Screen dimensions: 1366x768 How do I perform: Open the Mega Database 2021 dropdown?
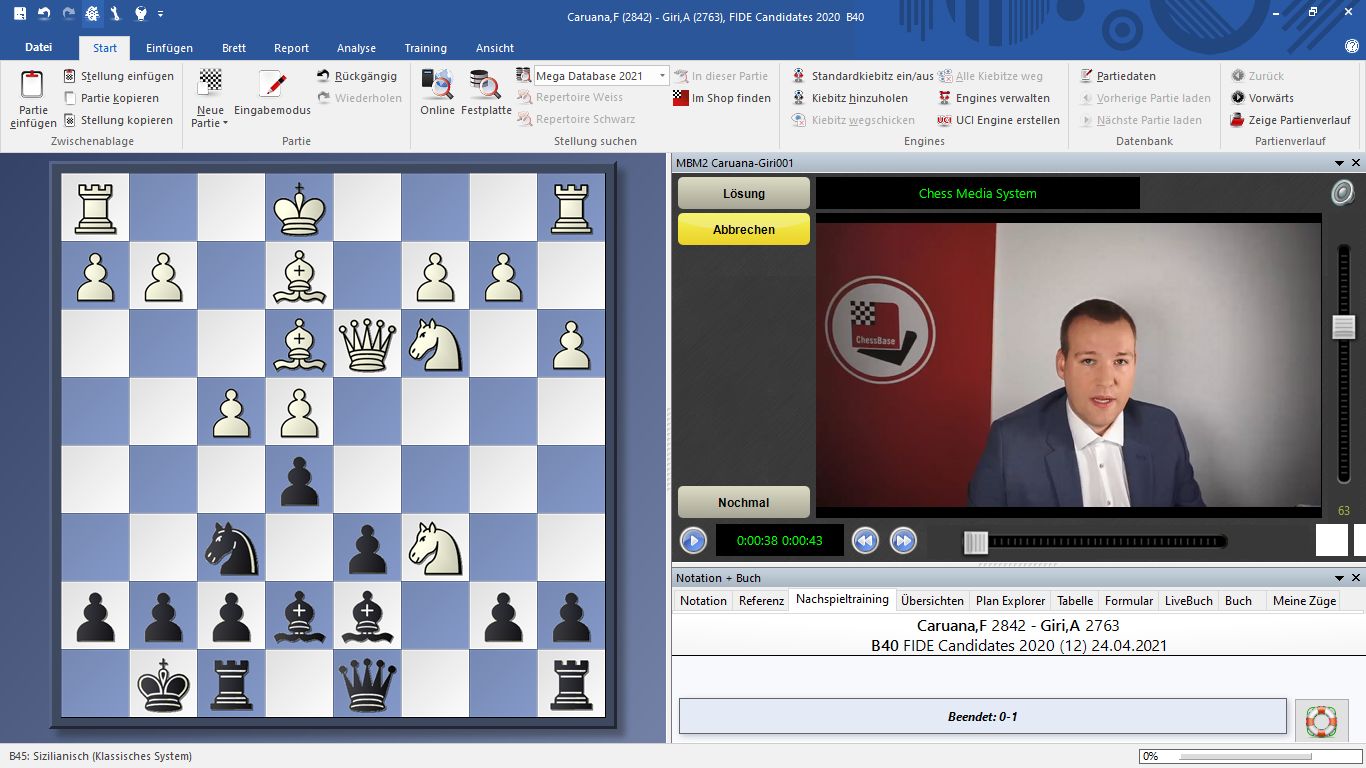click(x=661, y=76)
